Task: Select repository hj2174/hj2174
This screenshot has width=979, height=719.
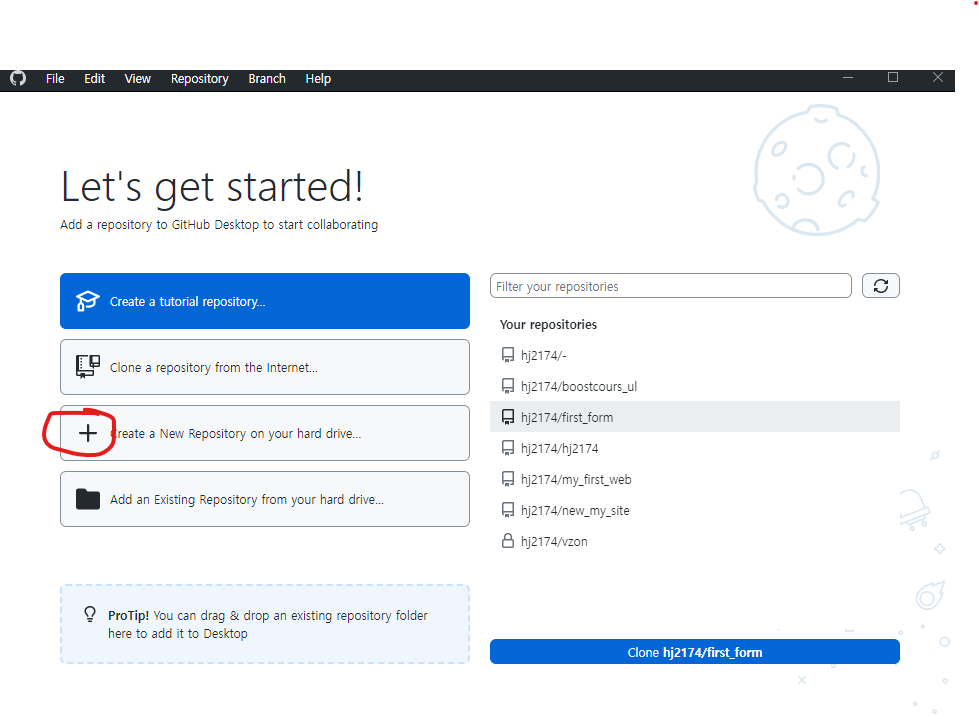Action: pos(695,448)
